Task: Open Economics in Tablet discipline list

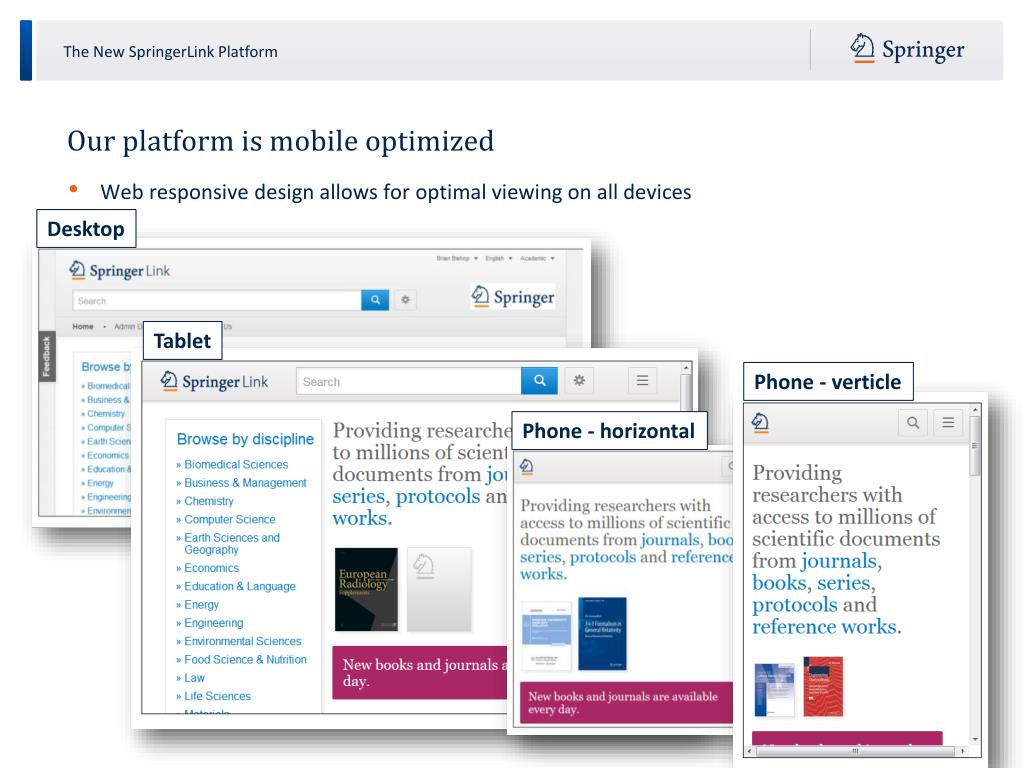Action: 211,568
